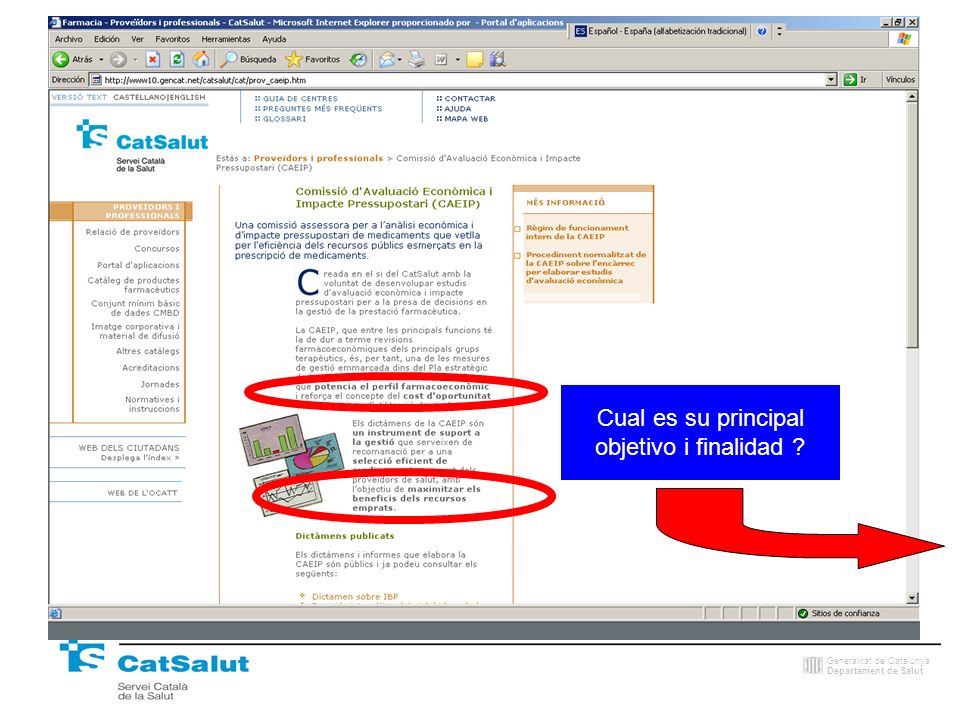This screenshot has height=720, width=960.
Task: Open Portal d'aplicacions sidebar link
Action: 138,265
